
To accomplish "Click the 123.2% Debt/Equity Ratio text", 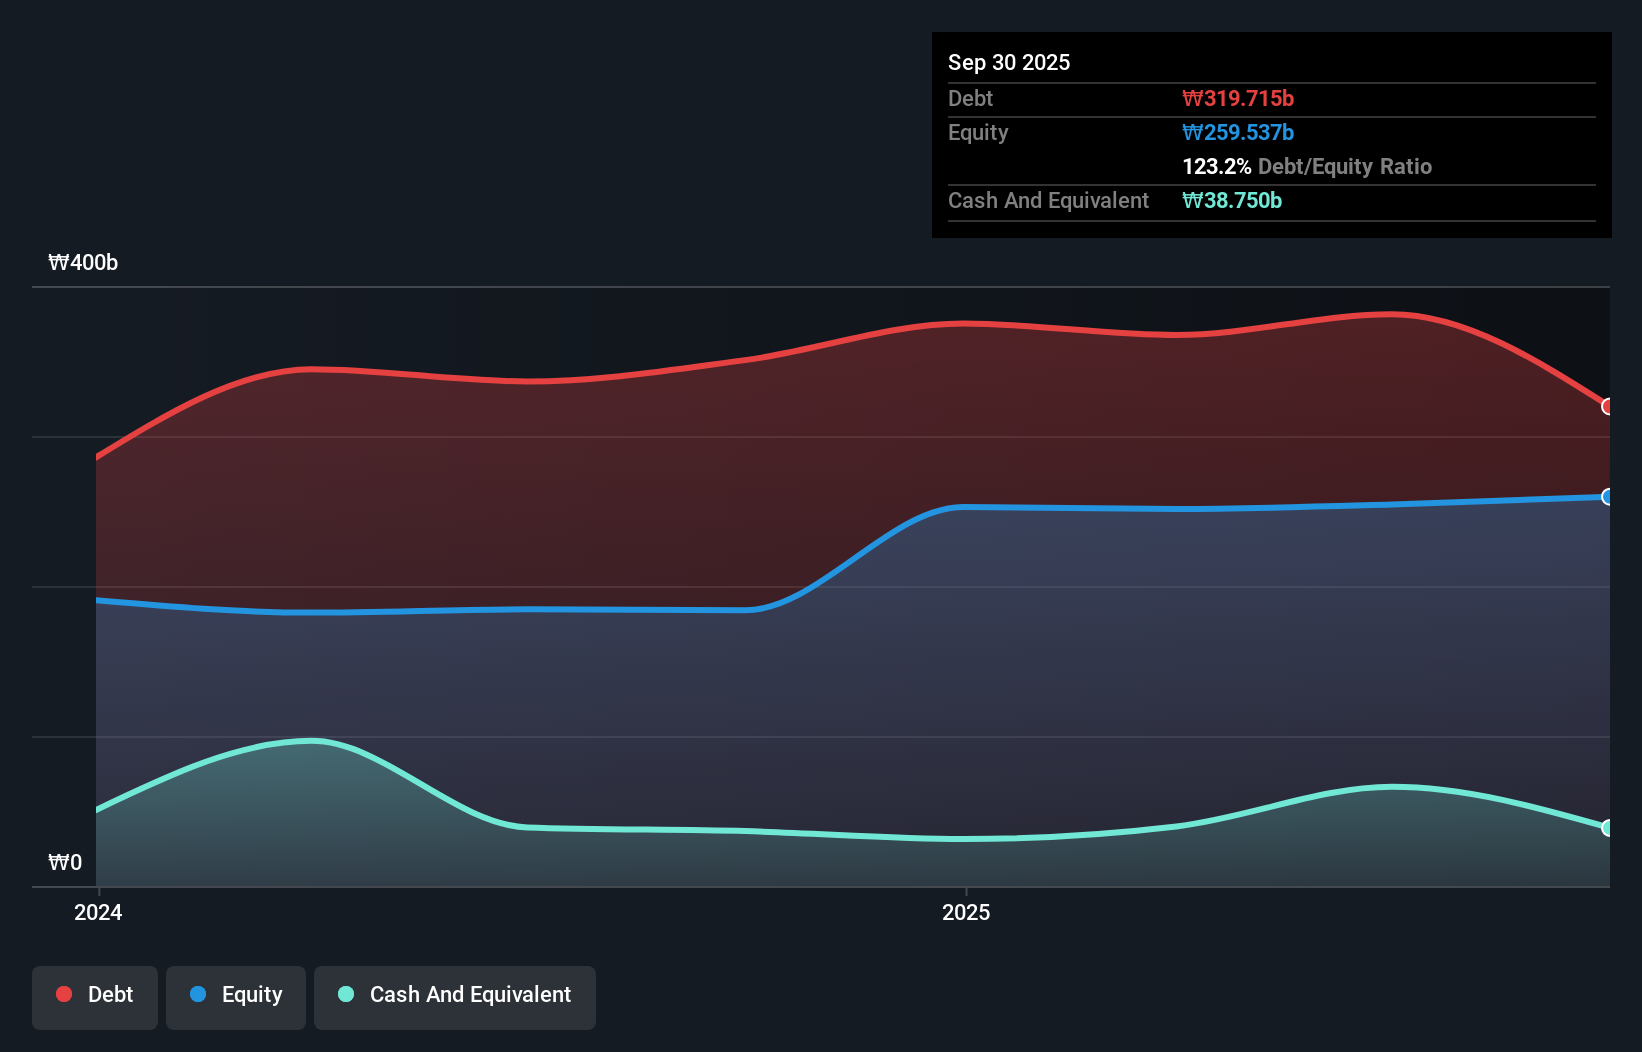I will coord(1307,166).
